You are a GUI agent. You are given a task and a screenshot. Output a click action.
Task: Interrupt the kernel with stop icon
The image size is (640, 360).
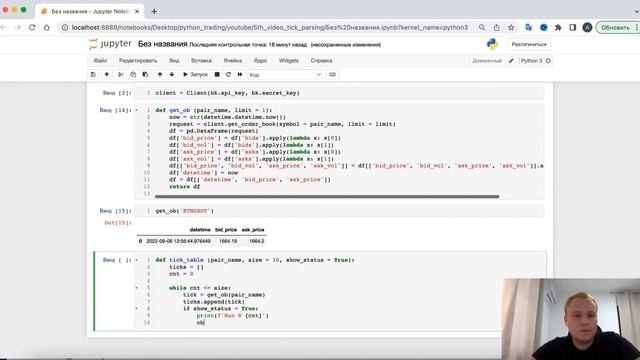(x=217, y=75)
